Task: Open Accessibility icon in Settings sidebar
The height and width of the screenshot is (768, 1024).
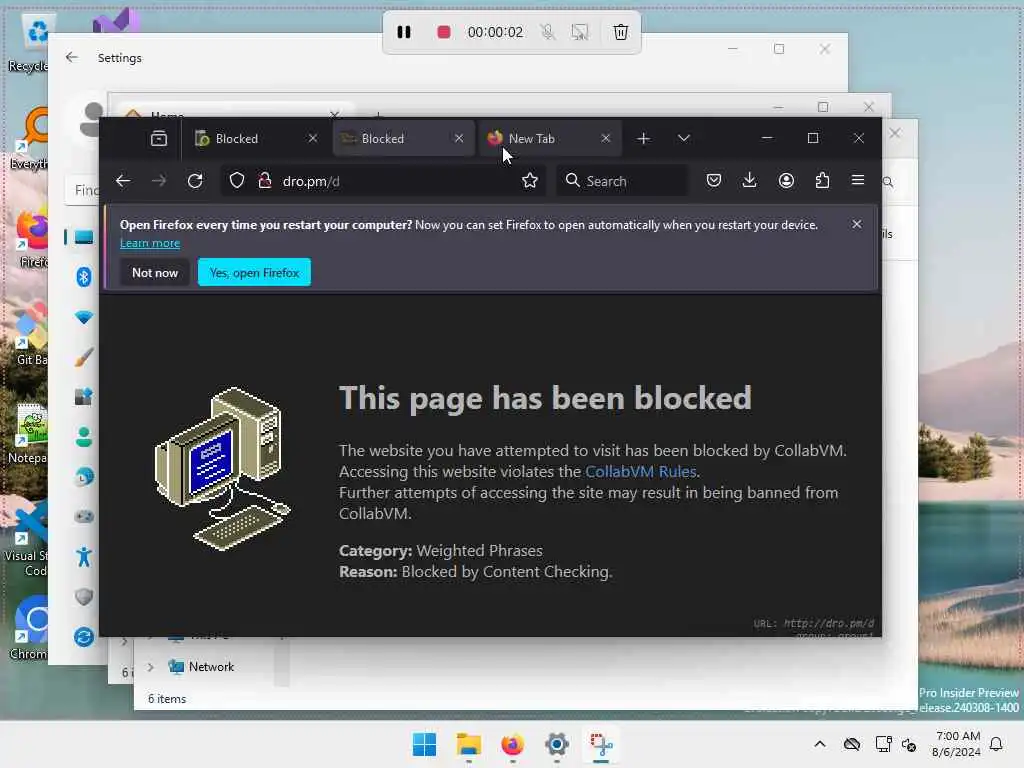Action: [x=84, y=556]
